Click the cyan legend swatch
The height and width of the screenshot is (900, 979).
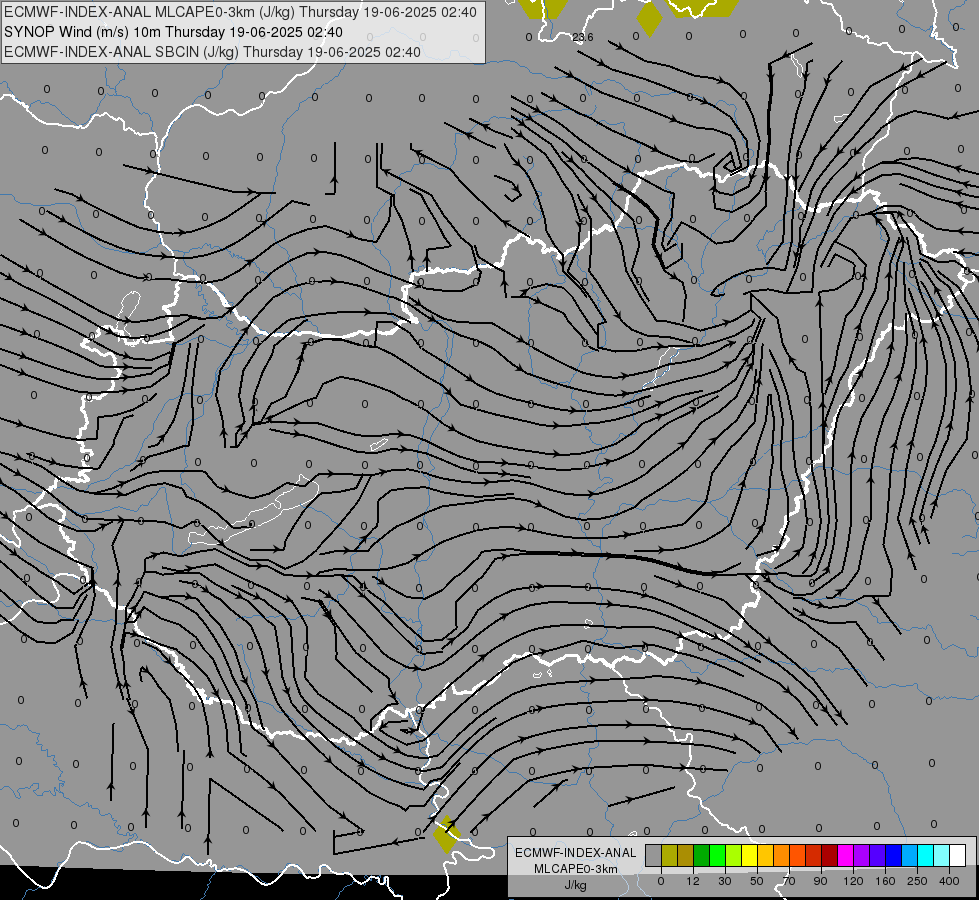(x=926, y=856)
